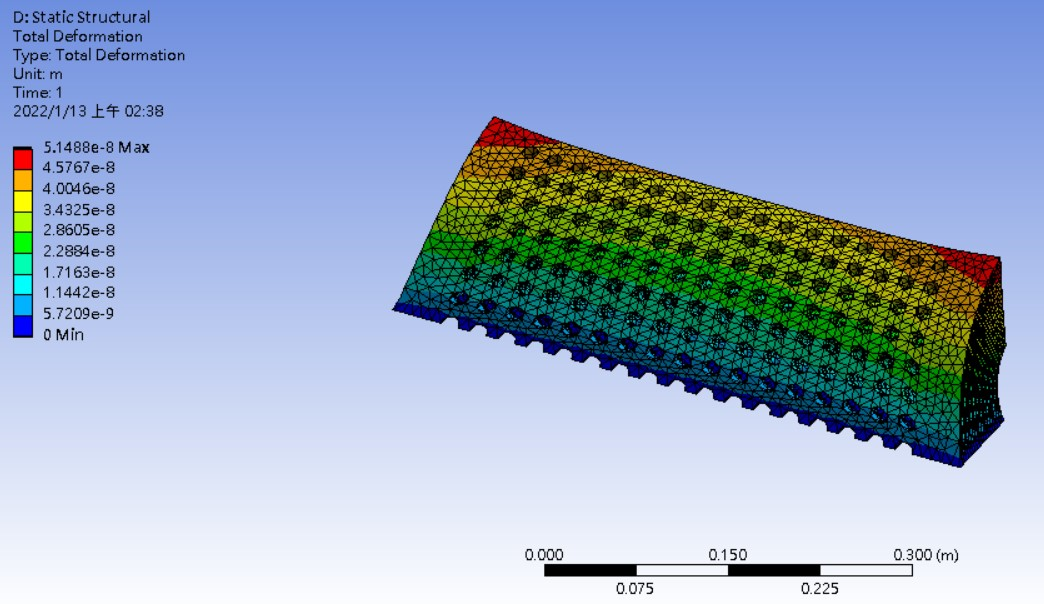Select the "4.5767e-8" legend value

pos(79,167)
